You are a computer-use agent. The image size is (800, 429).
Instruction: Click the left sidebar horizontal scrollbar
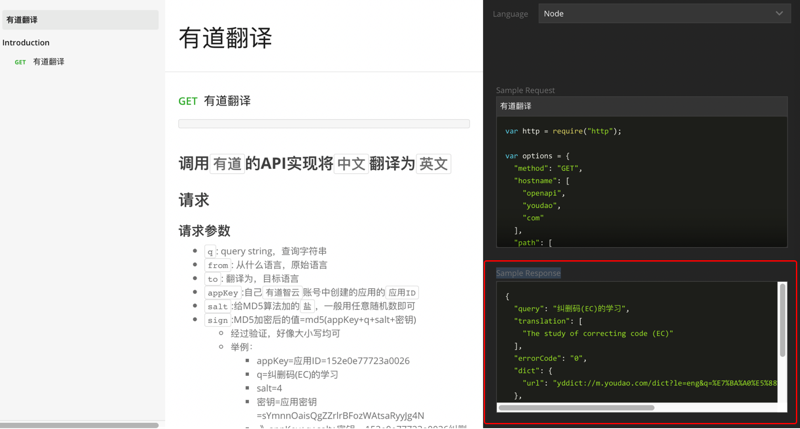[x=80, y=425]
